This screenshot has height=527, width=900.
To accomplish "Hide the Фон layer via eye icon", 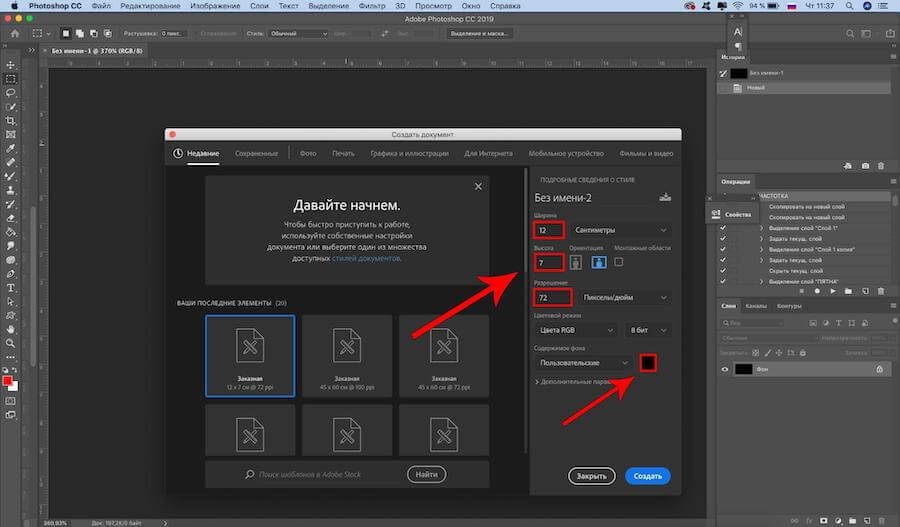I will 726,369.
